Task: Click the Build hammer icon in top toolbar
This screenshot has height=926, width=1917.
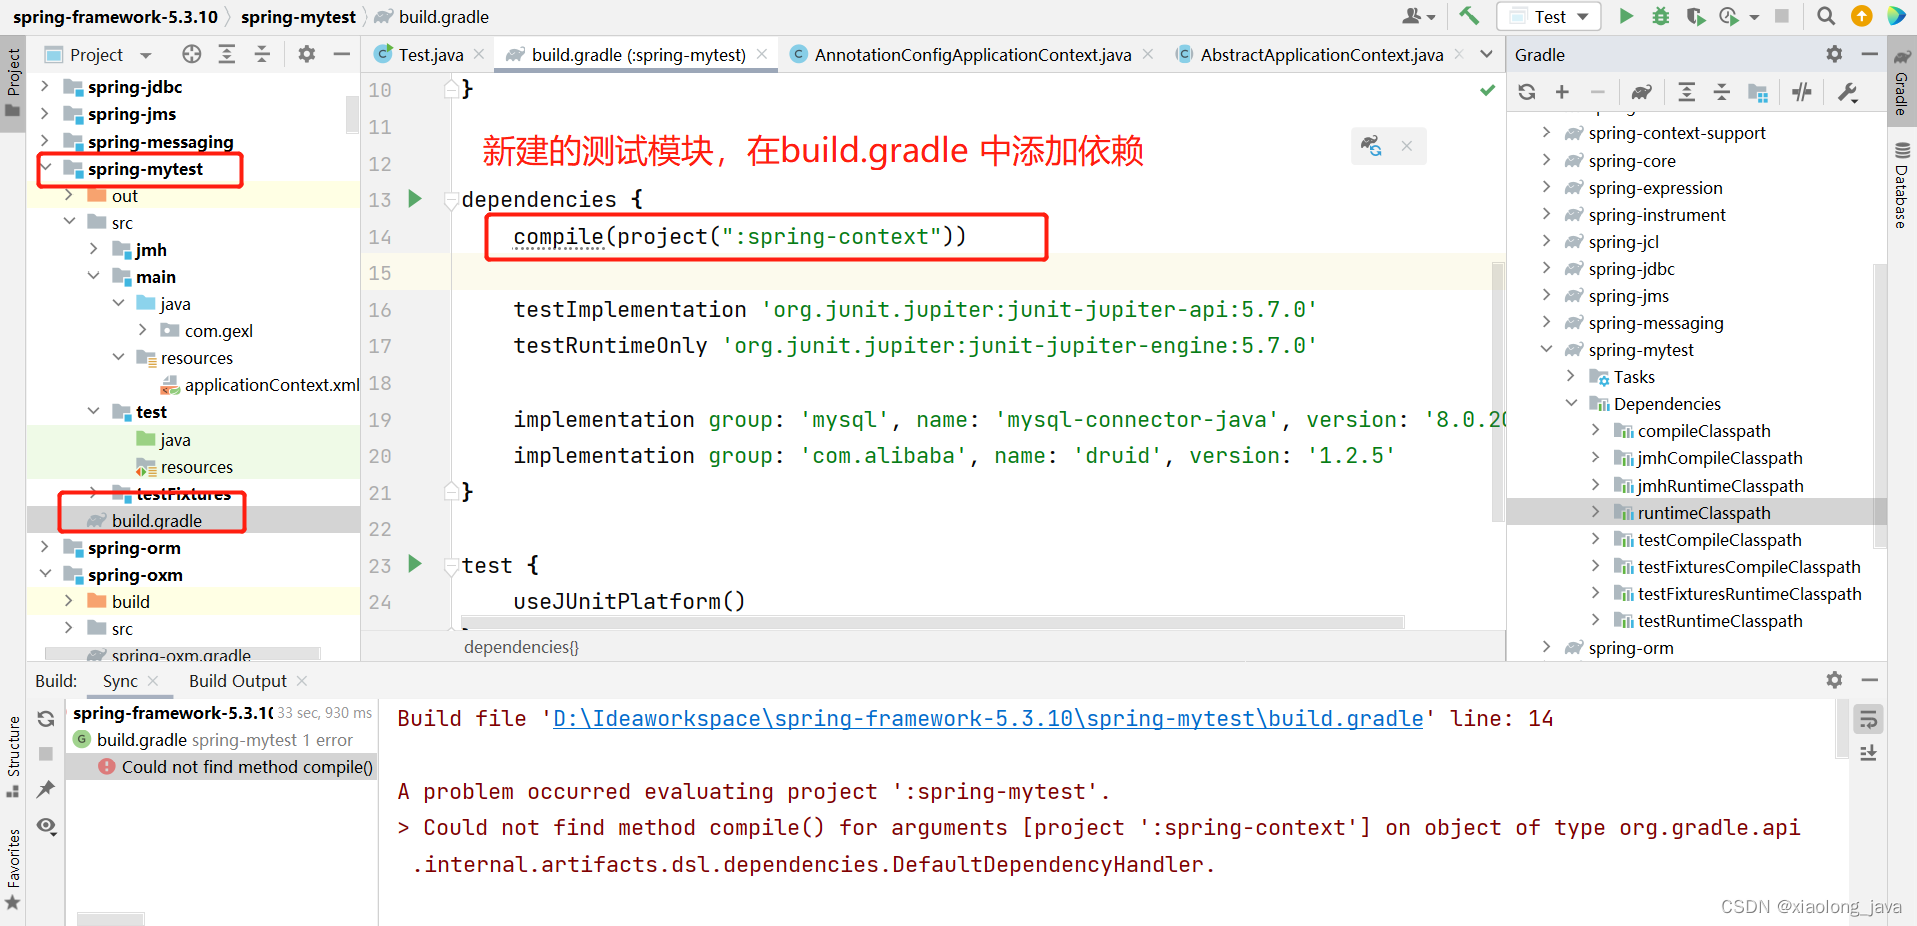Action: [1469, 16]
